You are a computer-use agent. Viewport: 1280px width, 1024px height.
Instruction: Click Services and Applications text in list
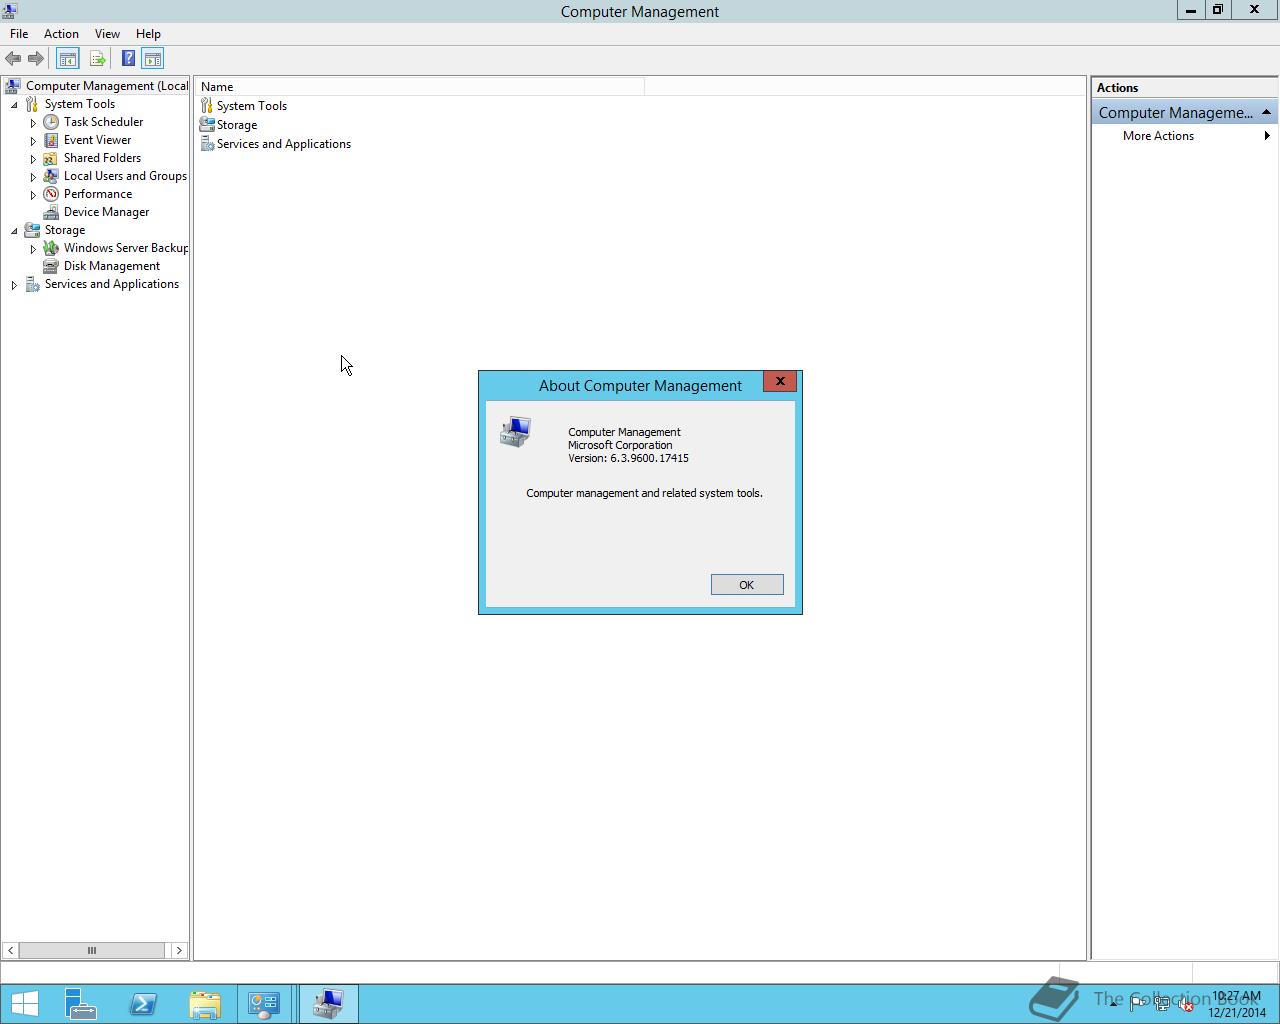click(284, 144)
